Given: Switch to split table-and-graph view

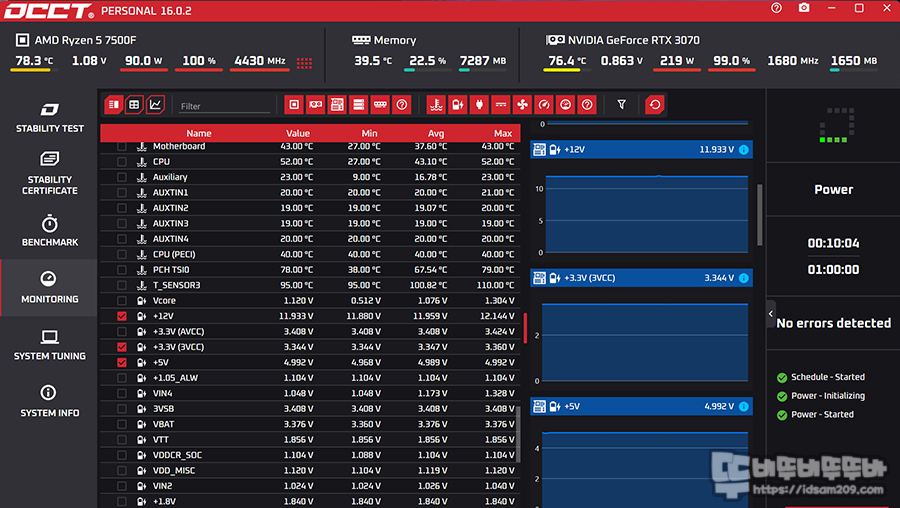Looking at the screenshot, I should point(114,104).
